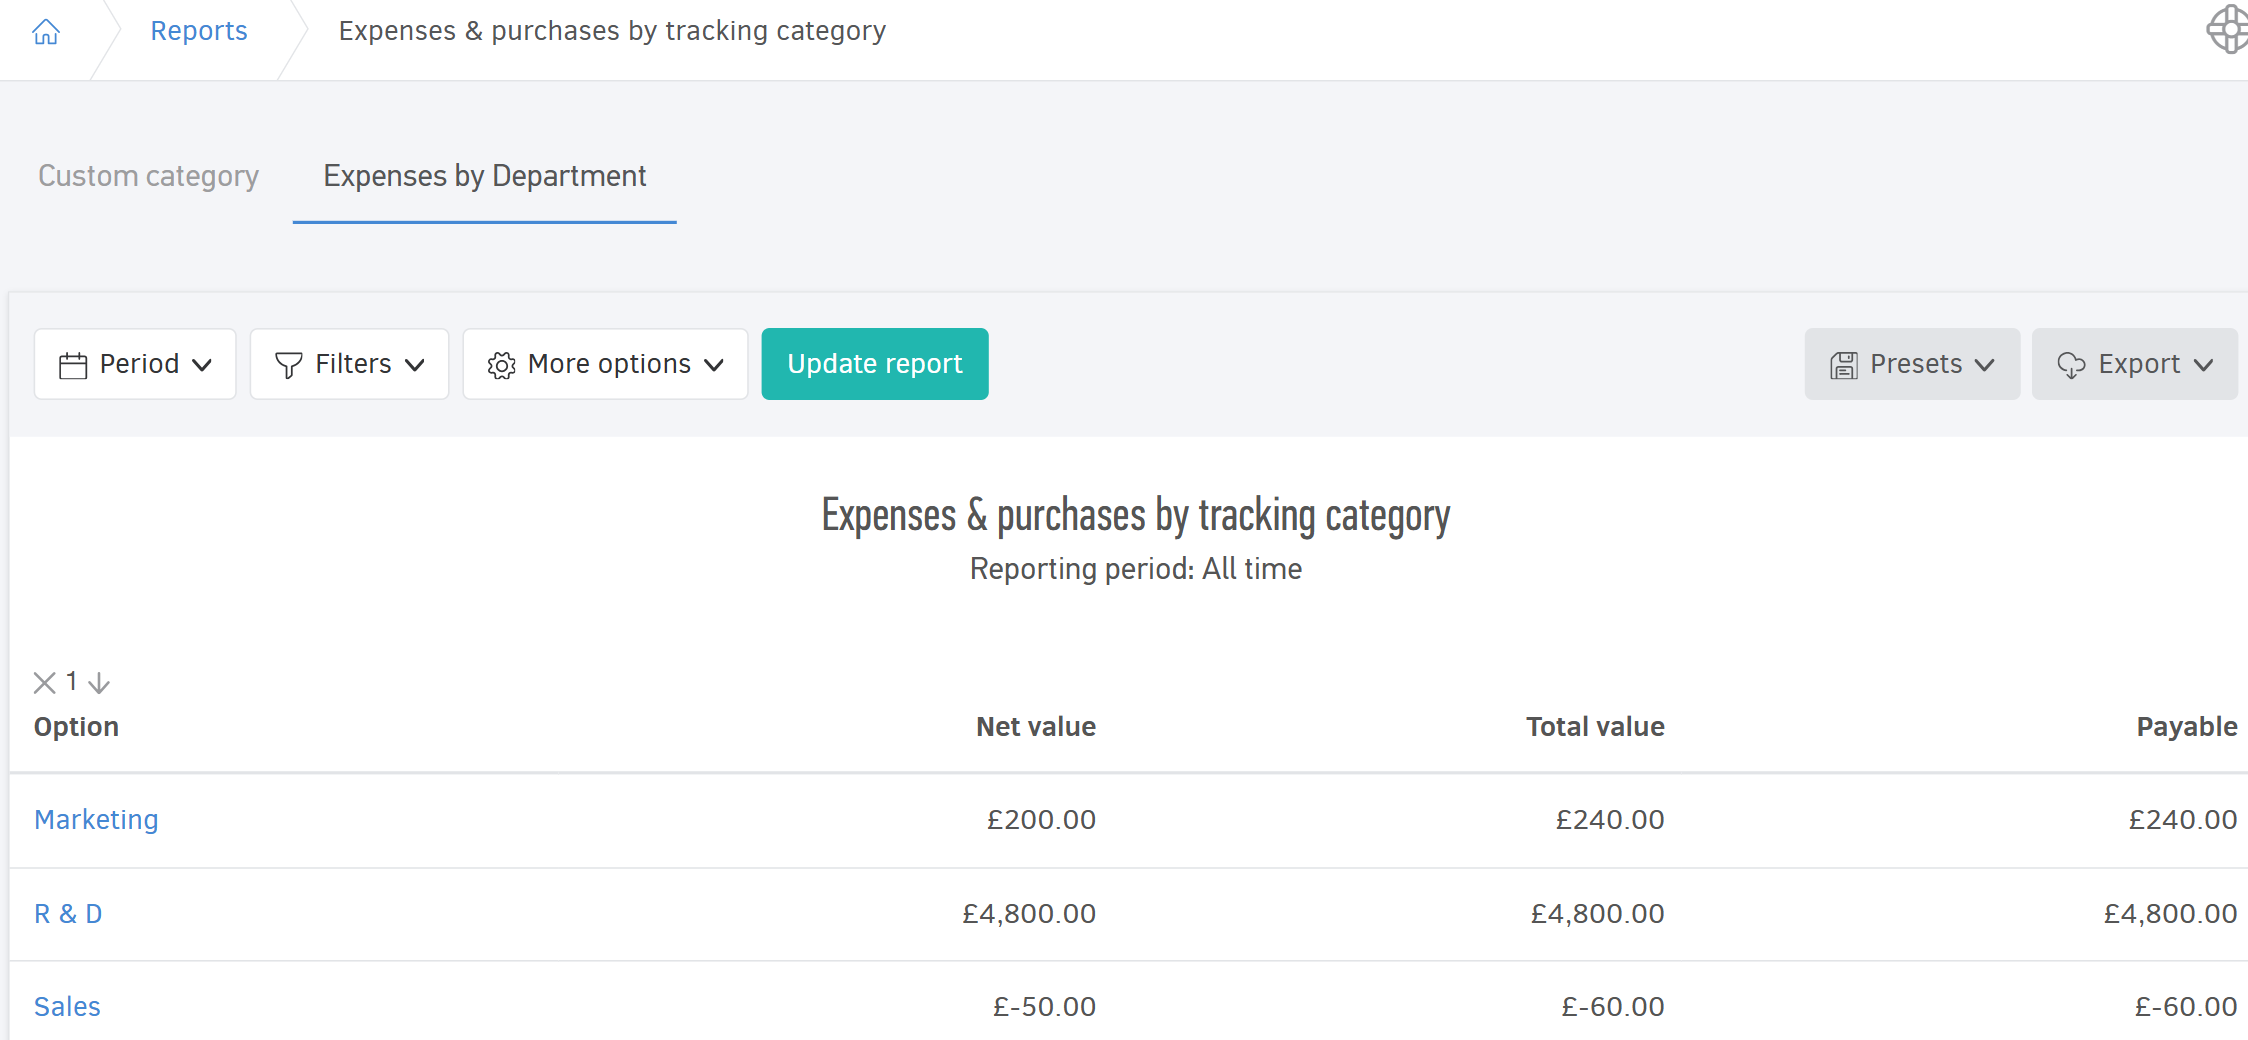Screen dimensions: 2248x1040
Task: Expand the Filters dropdown chevron
Action: coord(415,365)
